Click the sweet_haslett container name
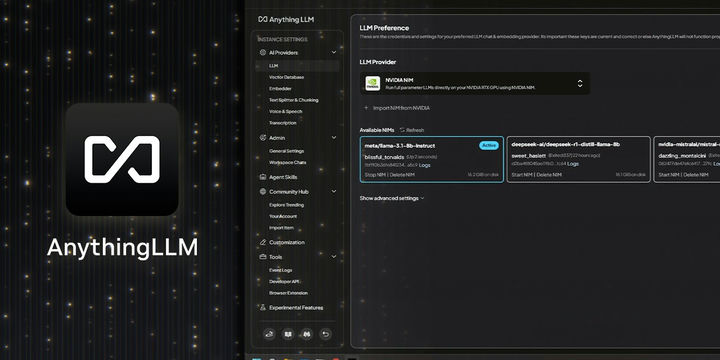Image resolution: width=720 pixels, height=360 pixels. point(529,156)
